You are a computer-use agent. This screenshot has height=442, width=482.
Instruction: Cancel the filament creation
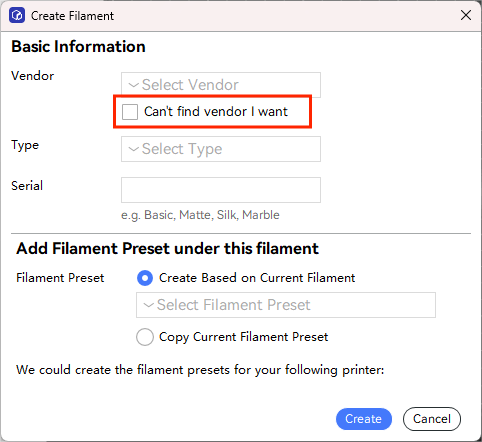pos(432,419)
